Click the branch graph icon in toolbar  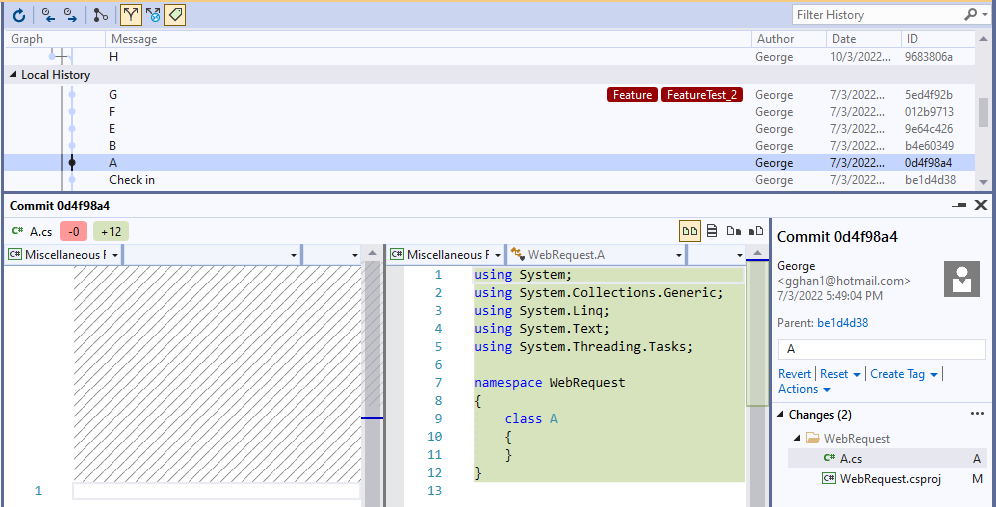pyautogui.click(x=101, y=15)
